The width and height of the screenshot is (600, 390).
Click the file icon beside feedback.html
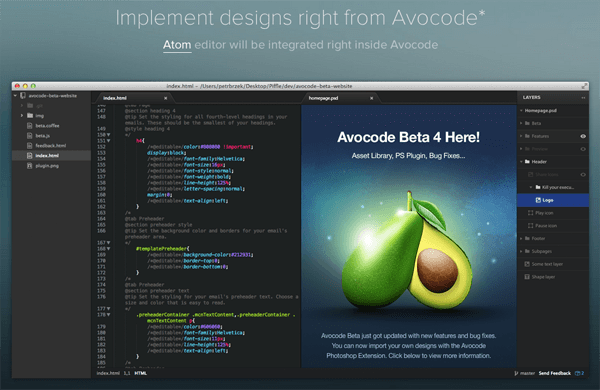click(29, 145)
